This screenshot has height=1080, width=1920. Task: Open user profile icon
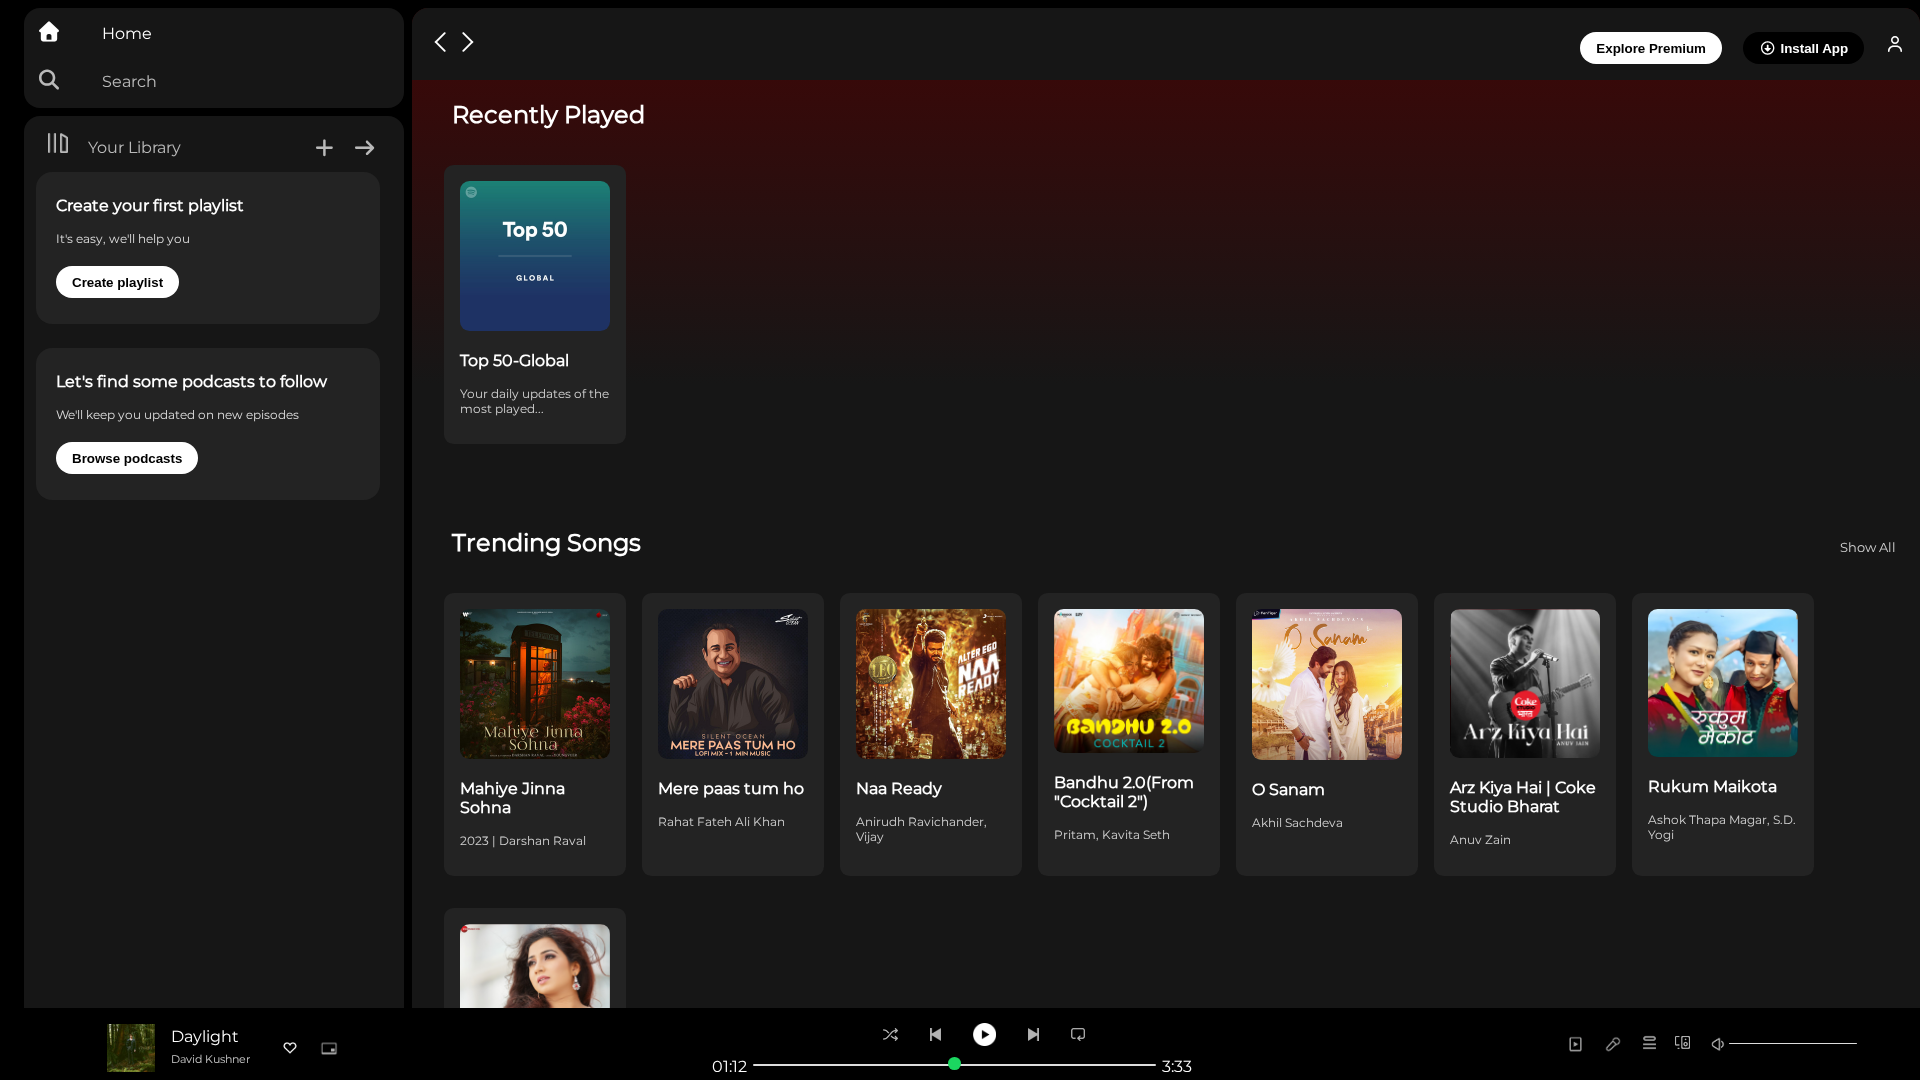pos(1895,44)
